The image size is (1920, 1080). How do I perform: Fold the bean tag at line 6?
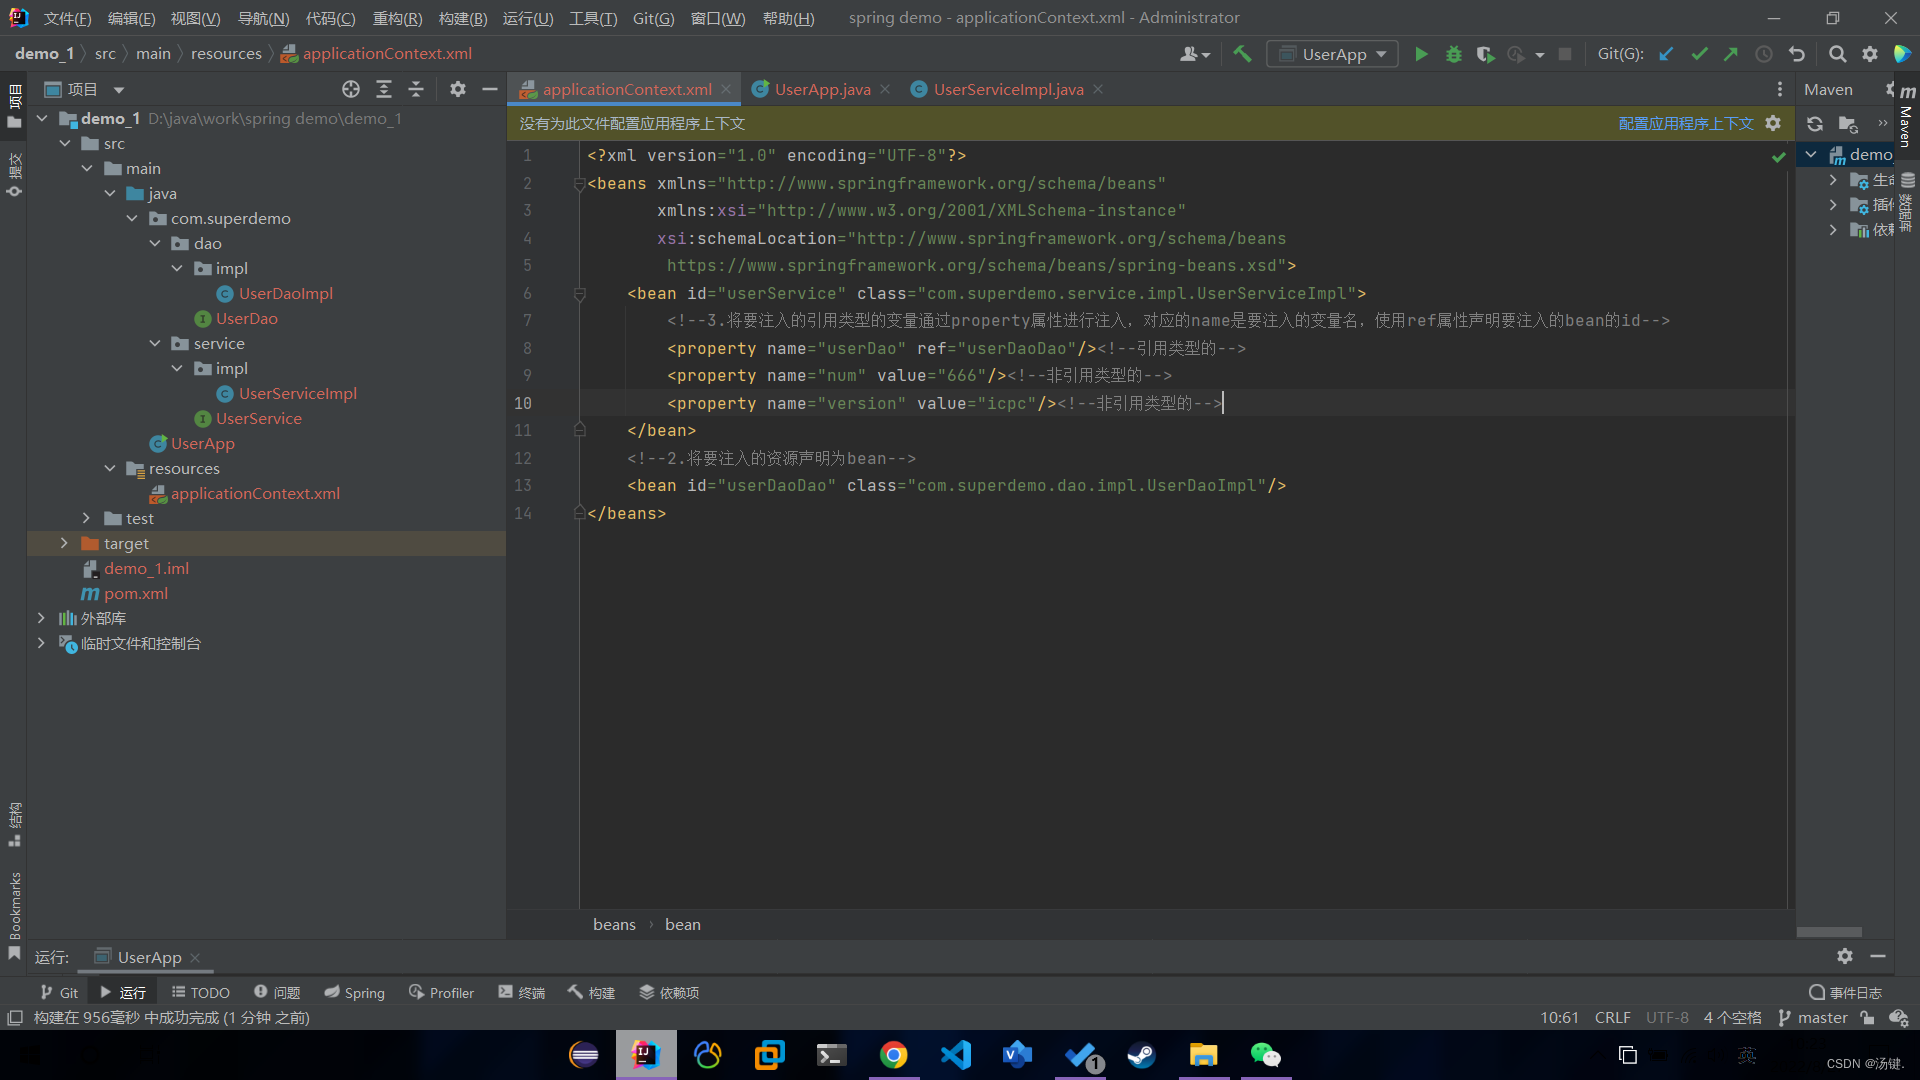(579, 294)
